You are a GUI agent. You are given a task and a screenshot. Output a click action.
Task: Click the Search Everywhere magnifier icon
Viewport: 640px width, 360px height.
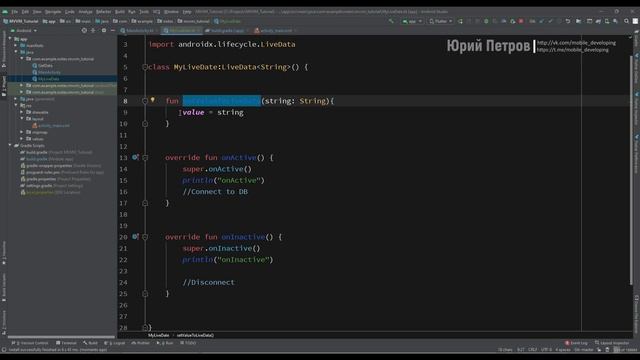coord(627,21)
